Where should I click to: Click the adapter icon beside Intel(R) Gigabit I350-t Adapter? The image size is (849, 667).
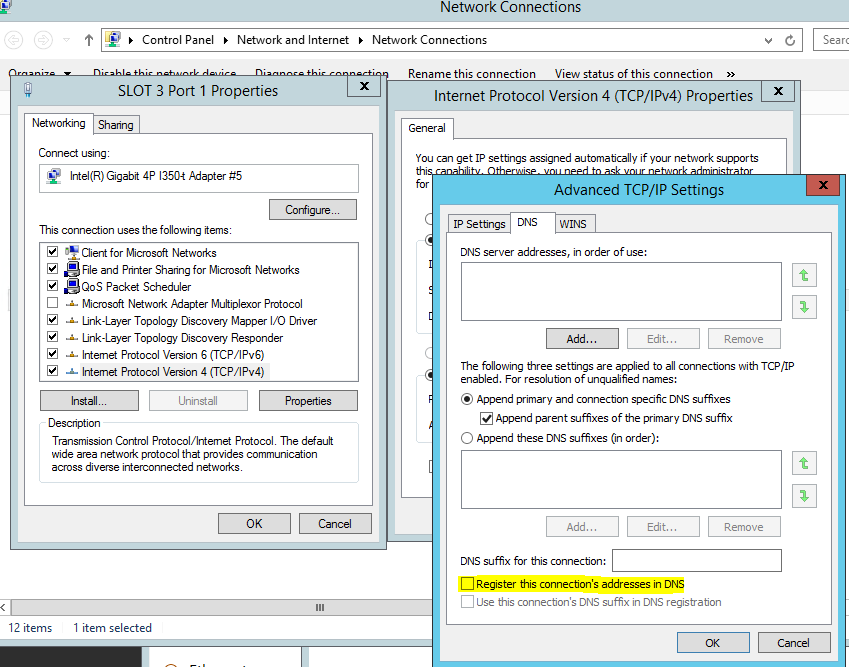[x=53, y=178]
